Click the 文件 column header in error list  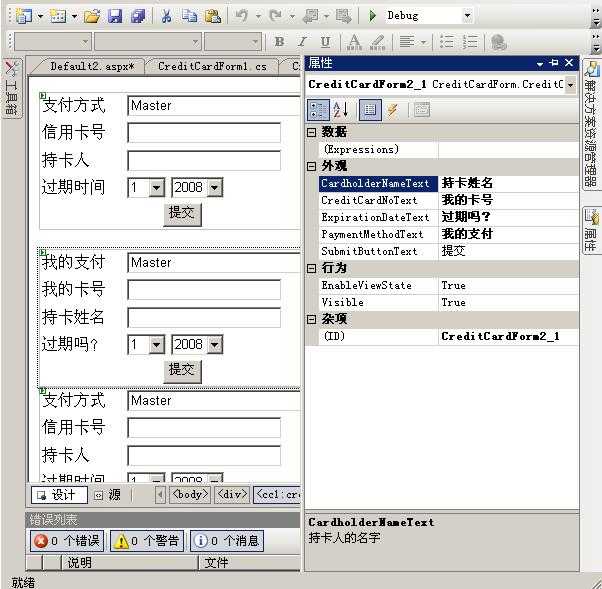(250, 563)
